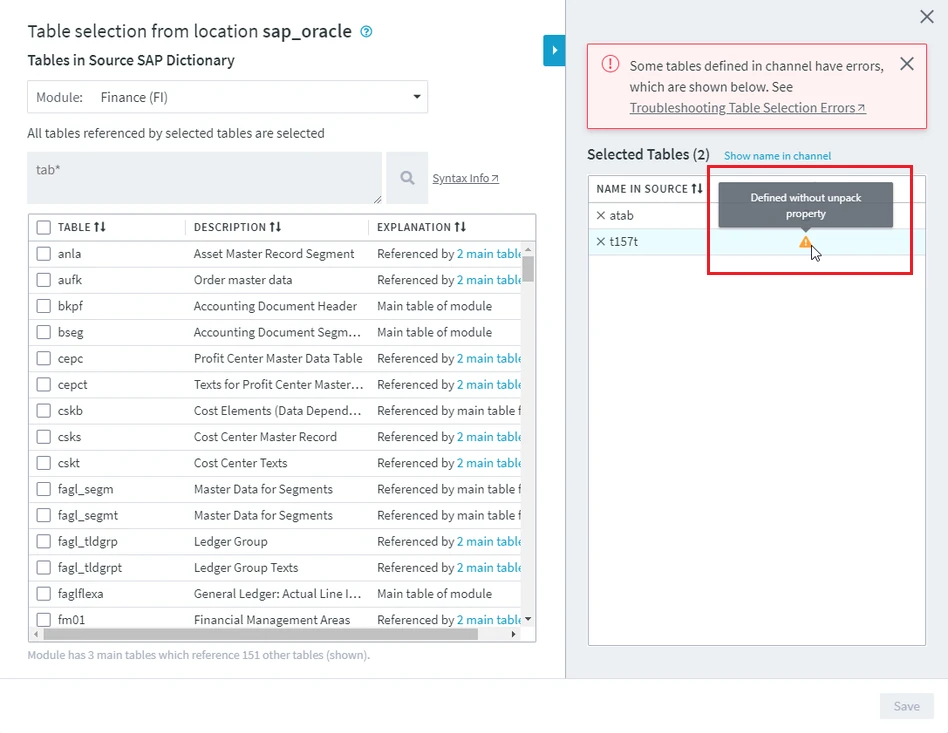Sort by Name in Source column
The height and width of the screenshot is (733, 948).
click(x=697, y=189)
